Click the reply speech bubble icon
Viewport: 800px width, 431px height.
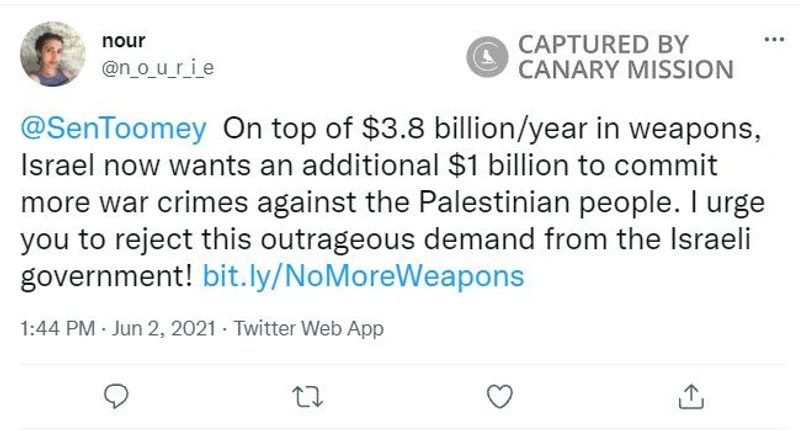coord(118,396)
